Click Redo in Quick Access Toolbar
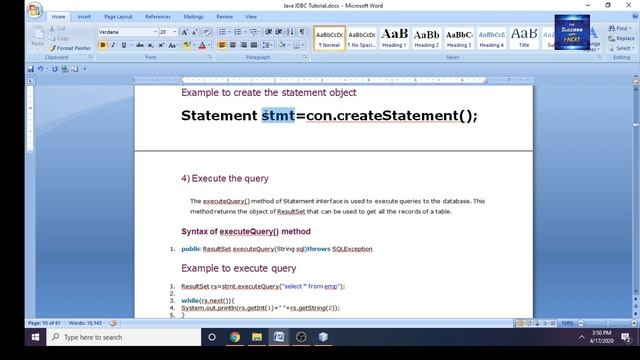 pyautogui.click(x=54, y=69)
